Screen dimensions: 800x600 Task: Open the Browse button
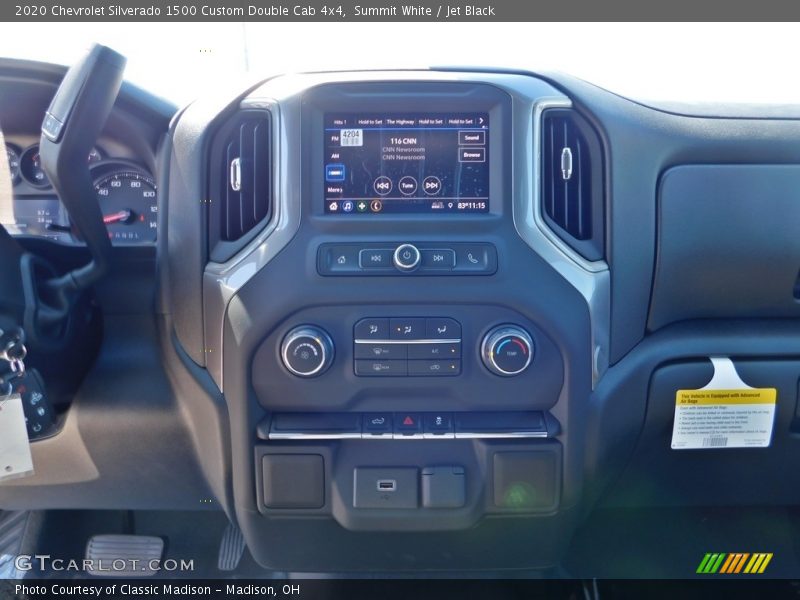point(471,155)
